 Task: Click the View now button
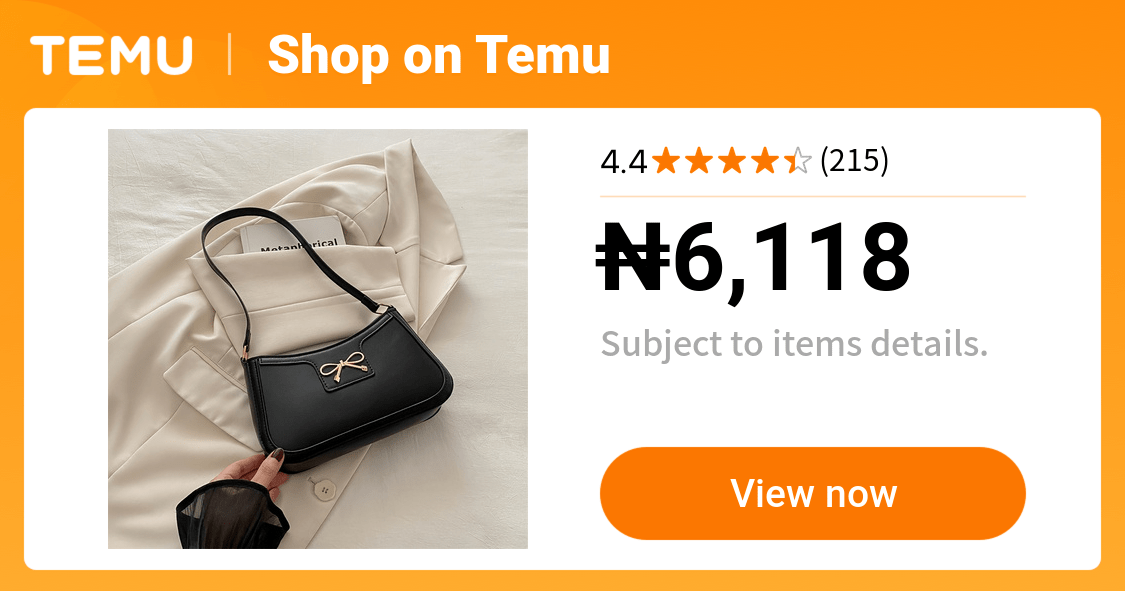[813, 493]
